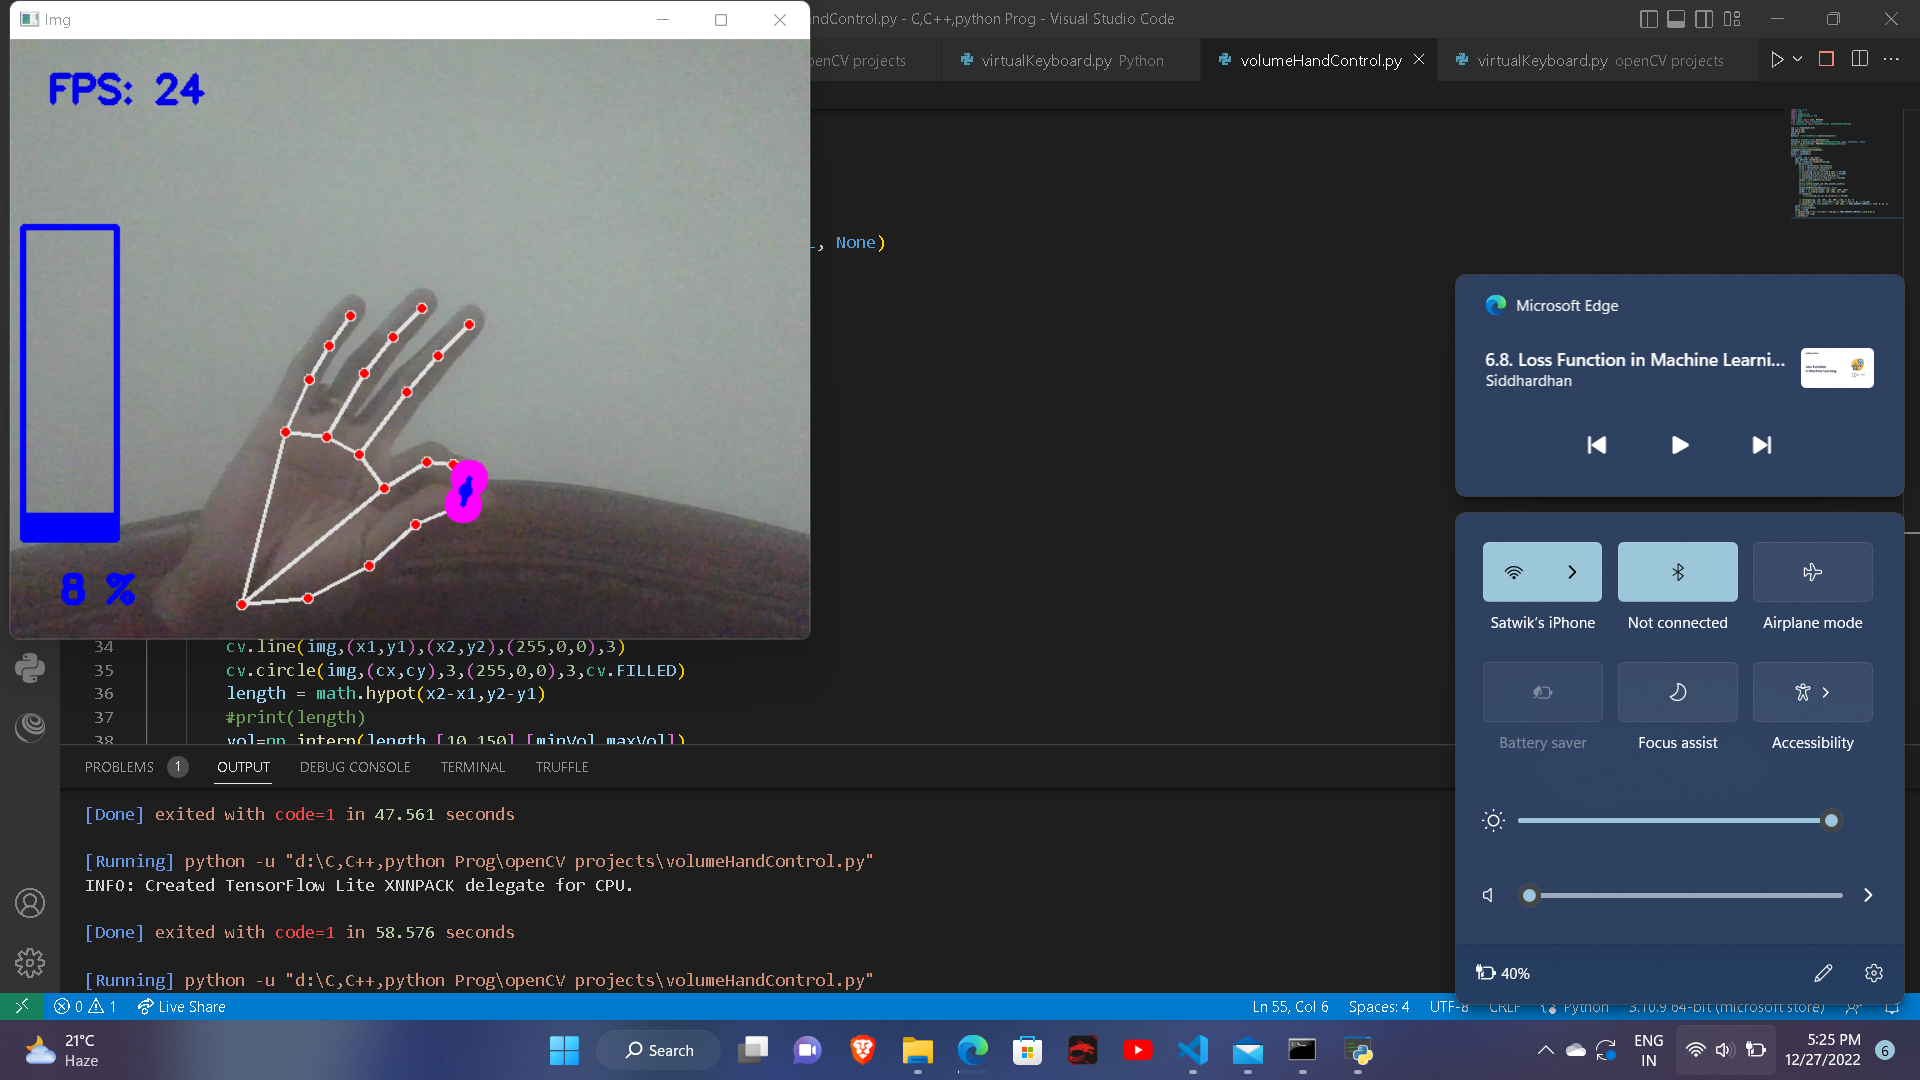
Task: Run the Python file with the play icon
Action: pos(1777,59)
